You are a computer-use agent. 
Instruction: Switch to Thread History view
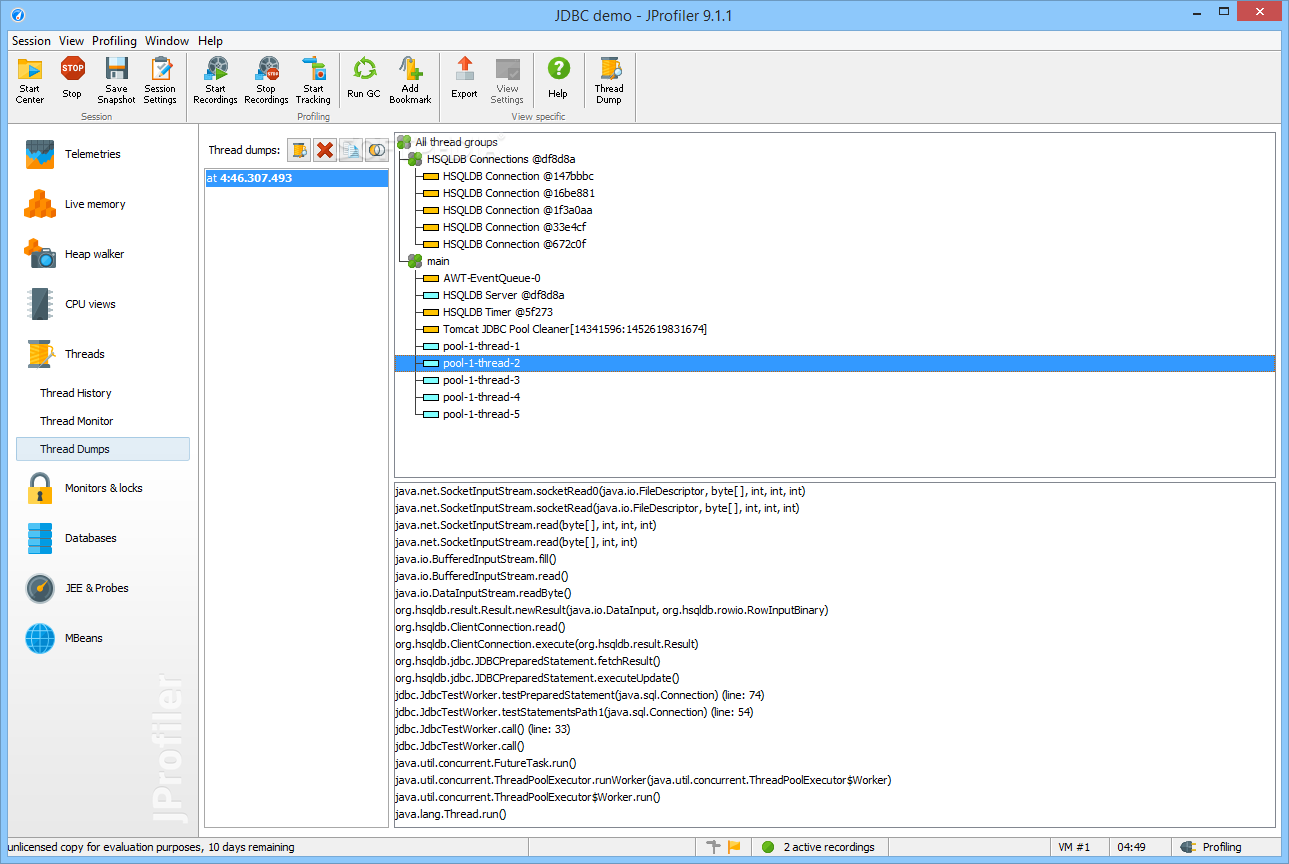(x=76, y=393)
